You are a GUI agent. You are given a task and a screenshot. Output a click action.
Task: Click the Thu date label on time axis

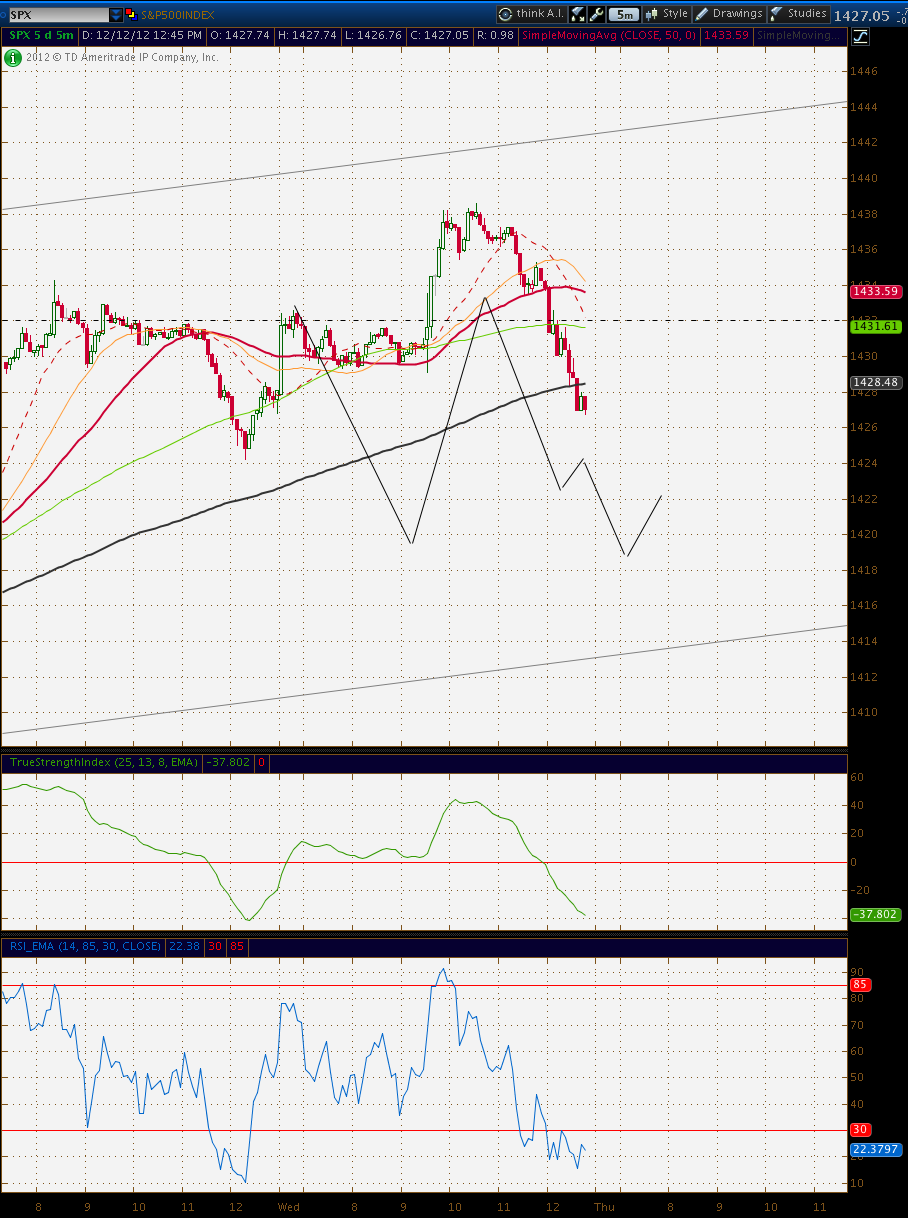pyautogui.click(x=604, y=1207)
